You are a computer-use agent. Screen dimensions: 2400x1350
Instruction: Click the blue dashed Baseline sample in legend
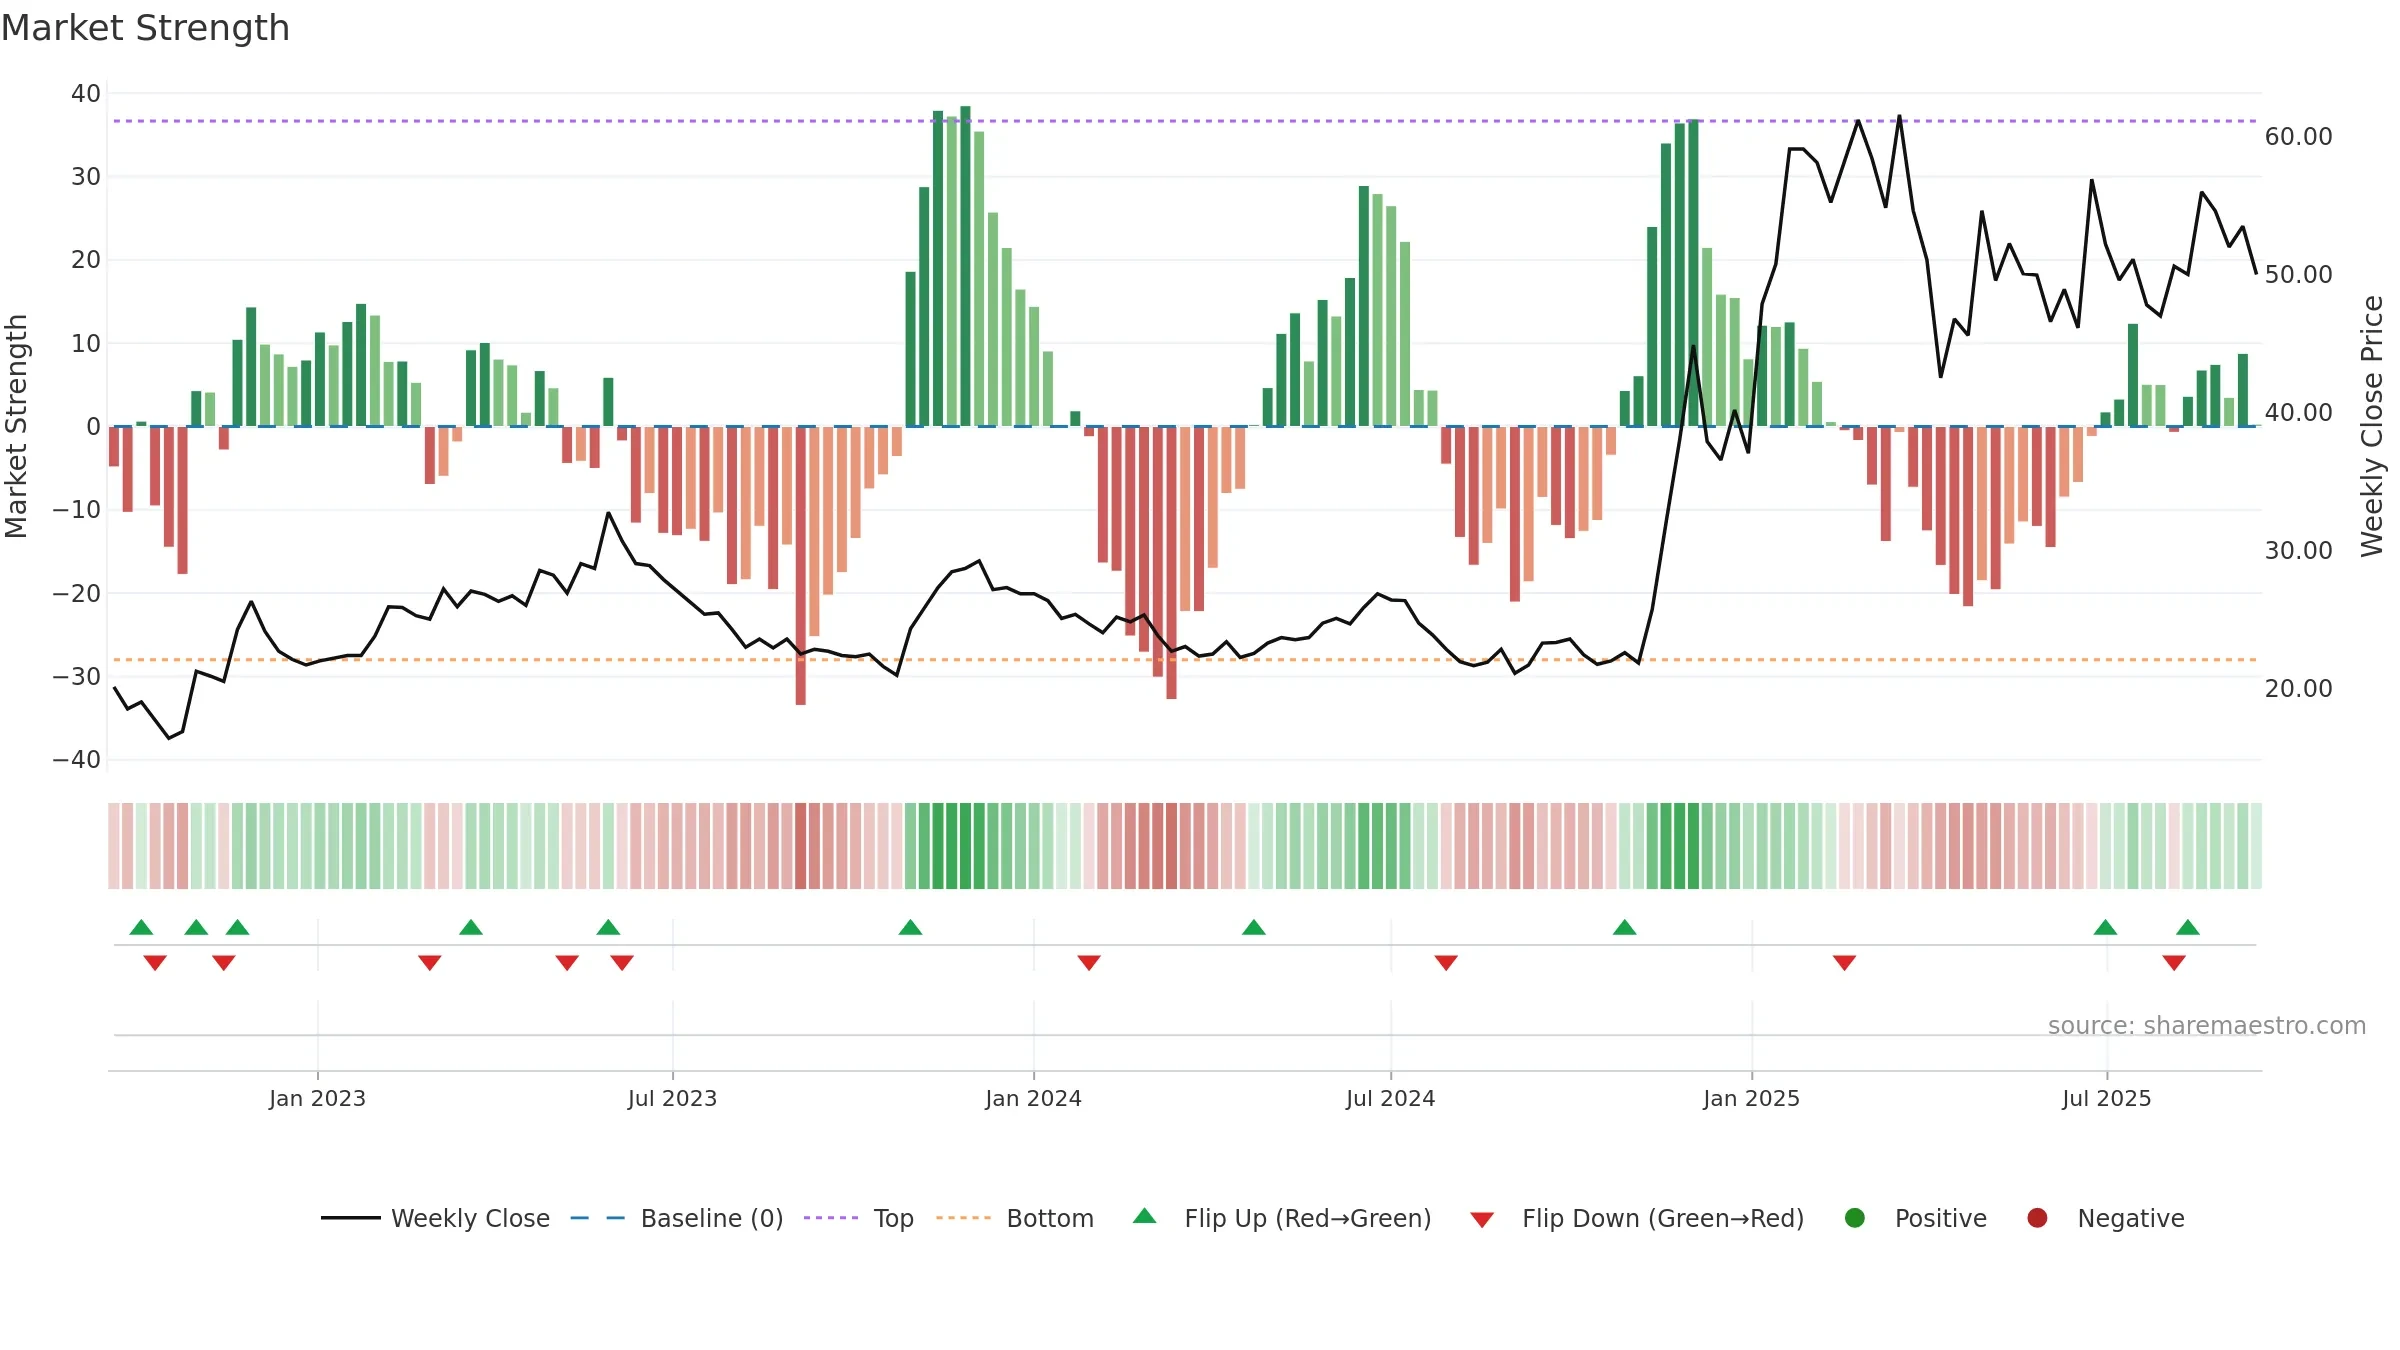[598, 1218]
